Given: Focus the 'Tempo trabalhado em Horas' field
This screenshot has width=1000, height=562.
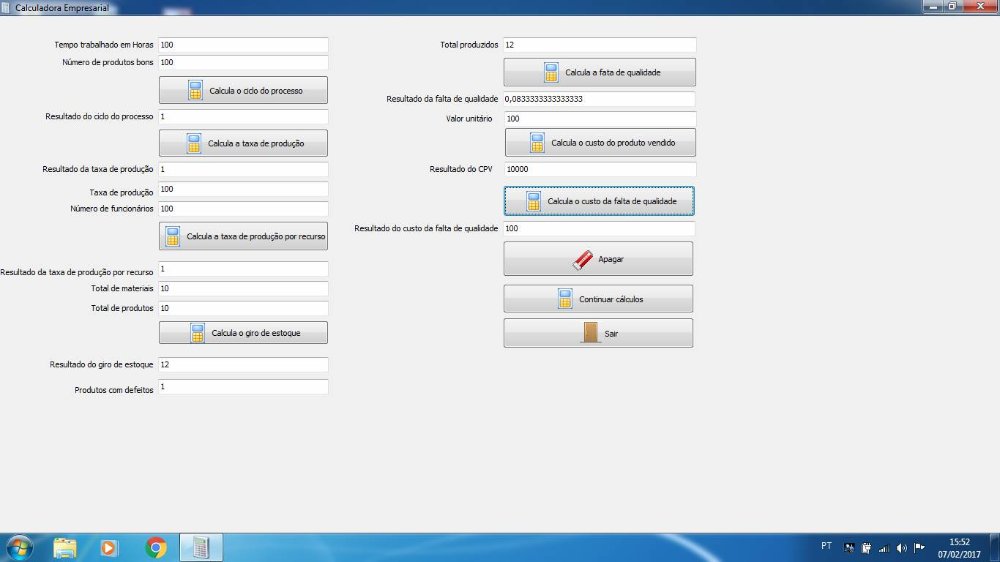Looking at the screenshot, I should point(242,45).
